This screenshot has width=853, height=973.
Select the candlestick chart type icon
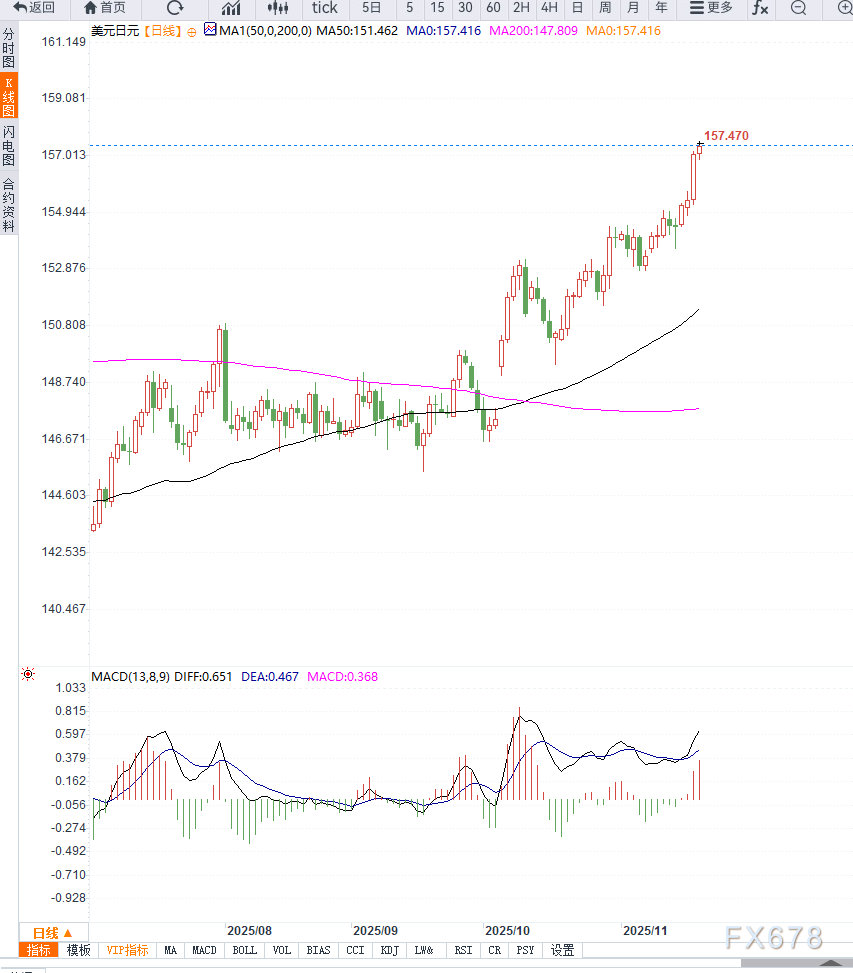click(277, 8)
